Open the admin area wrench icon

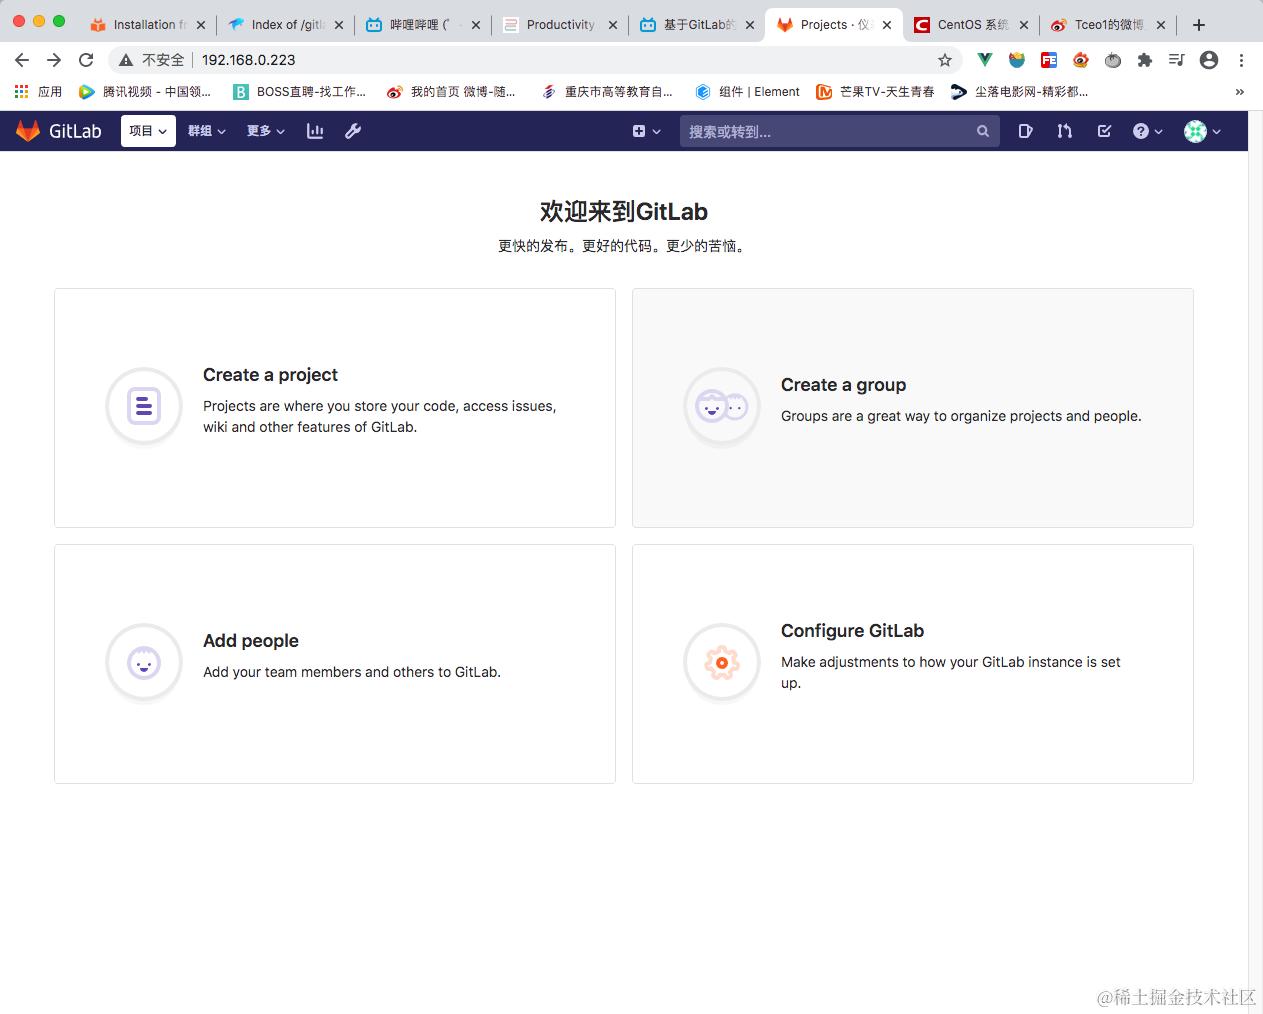click(353, 131)
